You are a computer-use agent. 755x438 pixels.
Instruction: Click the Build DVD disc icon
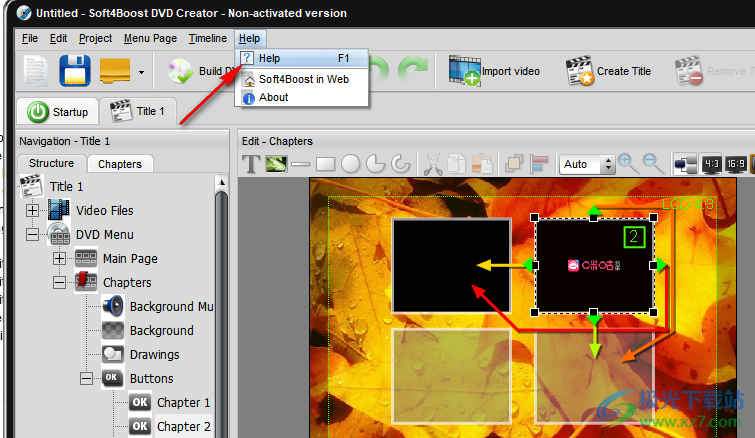click(181, 71)
